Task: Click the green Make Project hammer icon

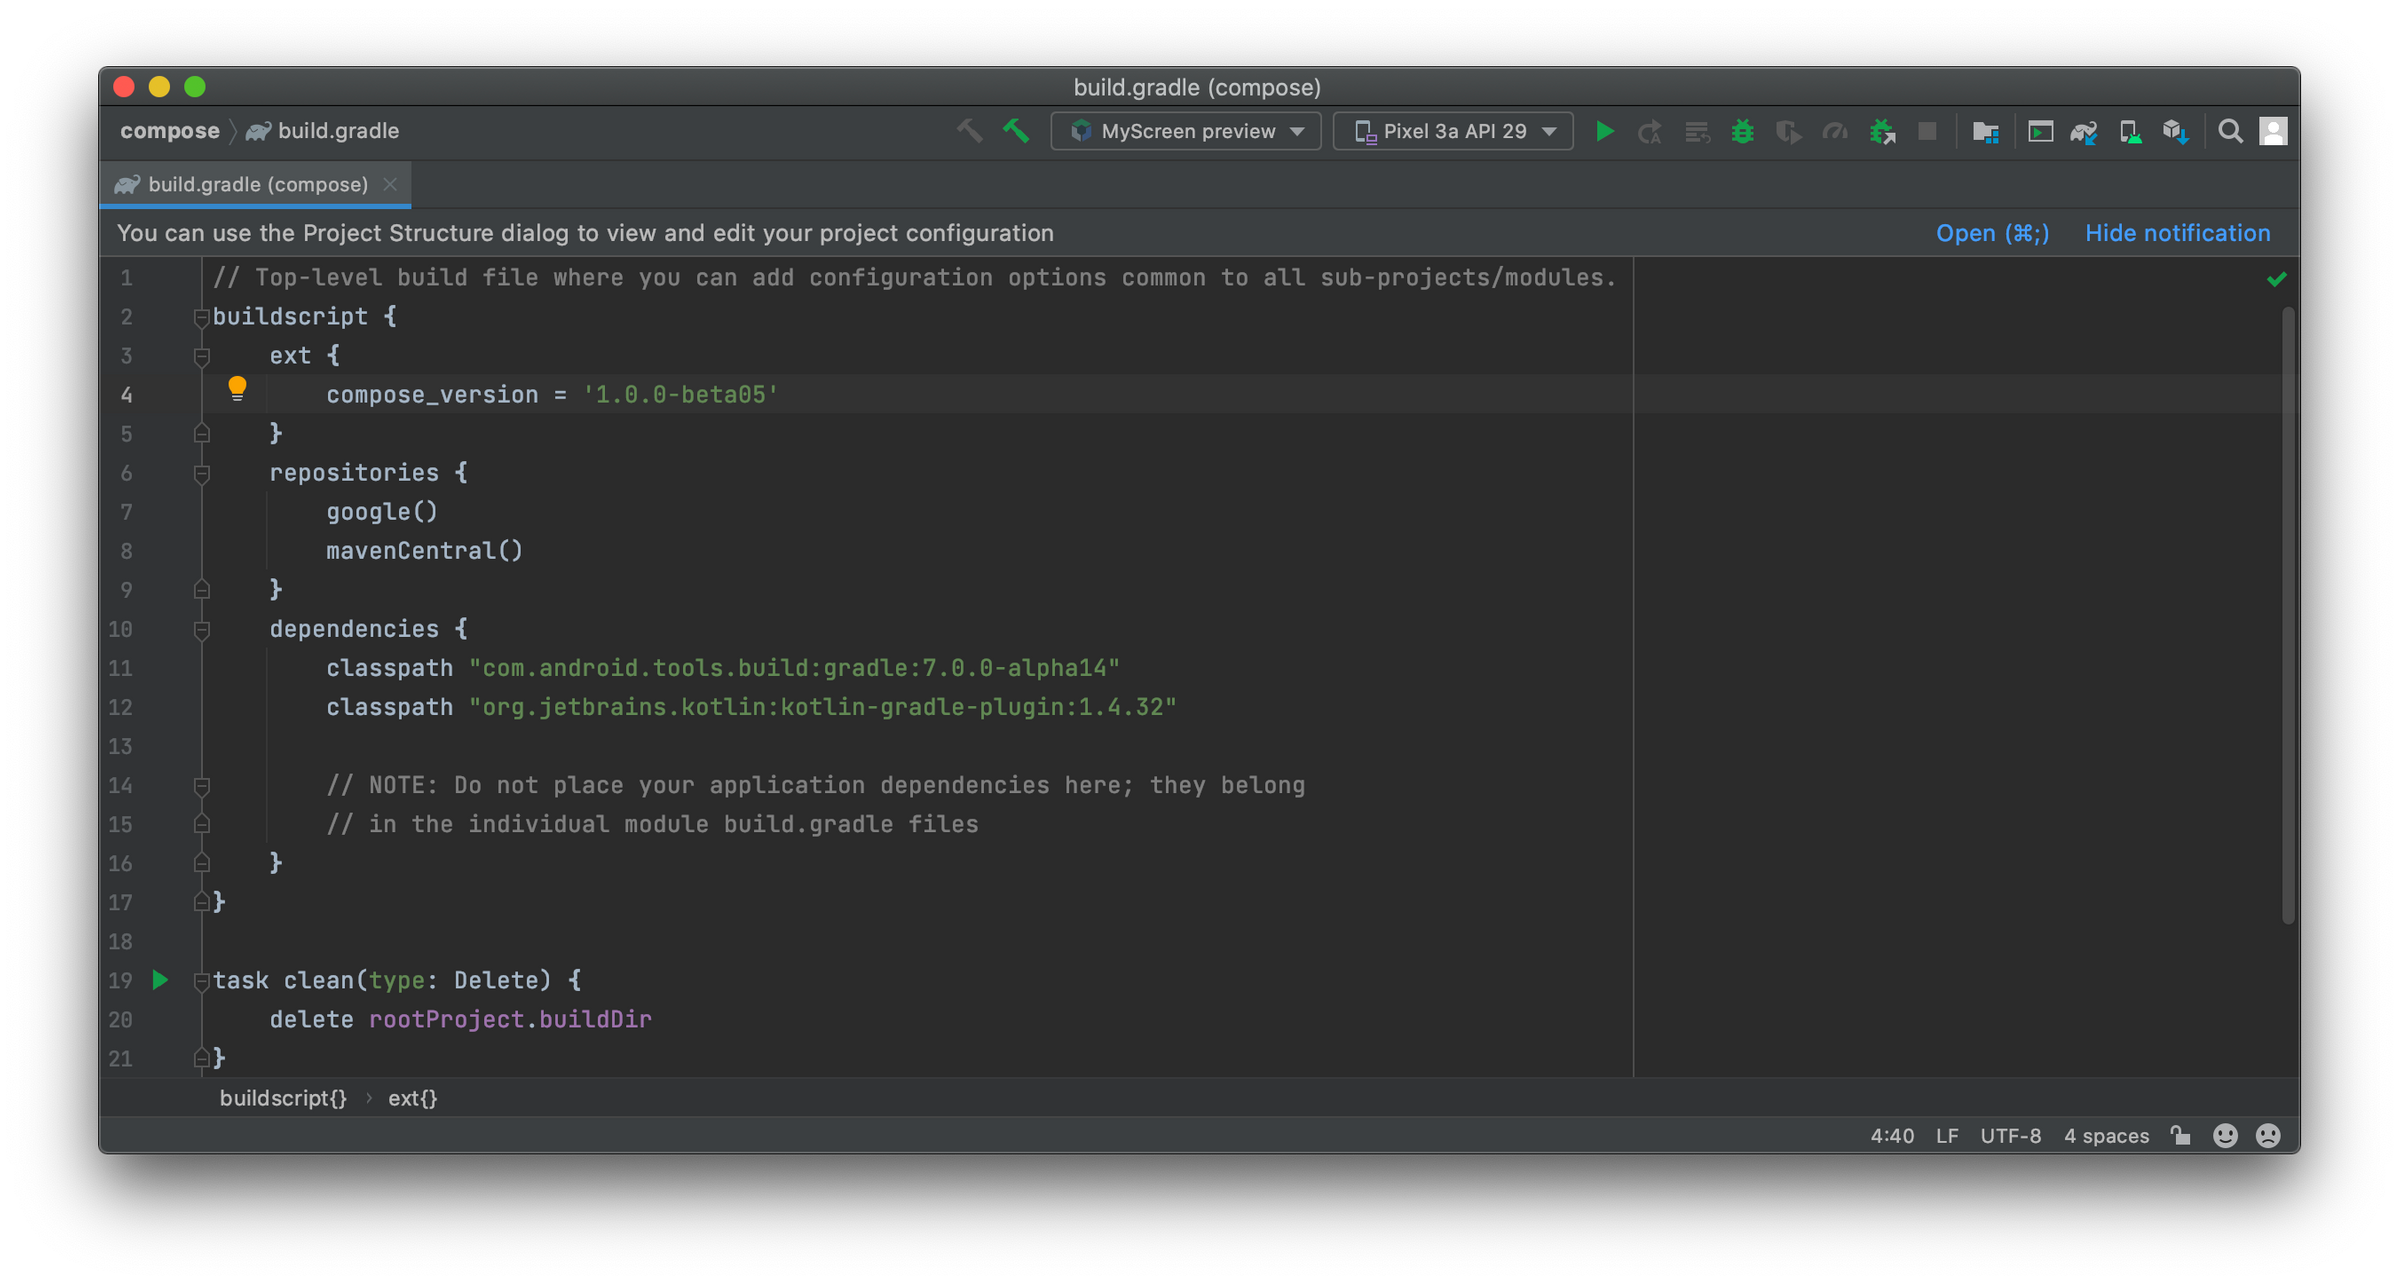Action: click(1016, 131)
